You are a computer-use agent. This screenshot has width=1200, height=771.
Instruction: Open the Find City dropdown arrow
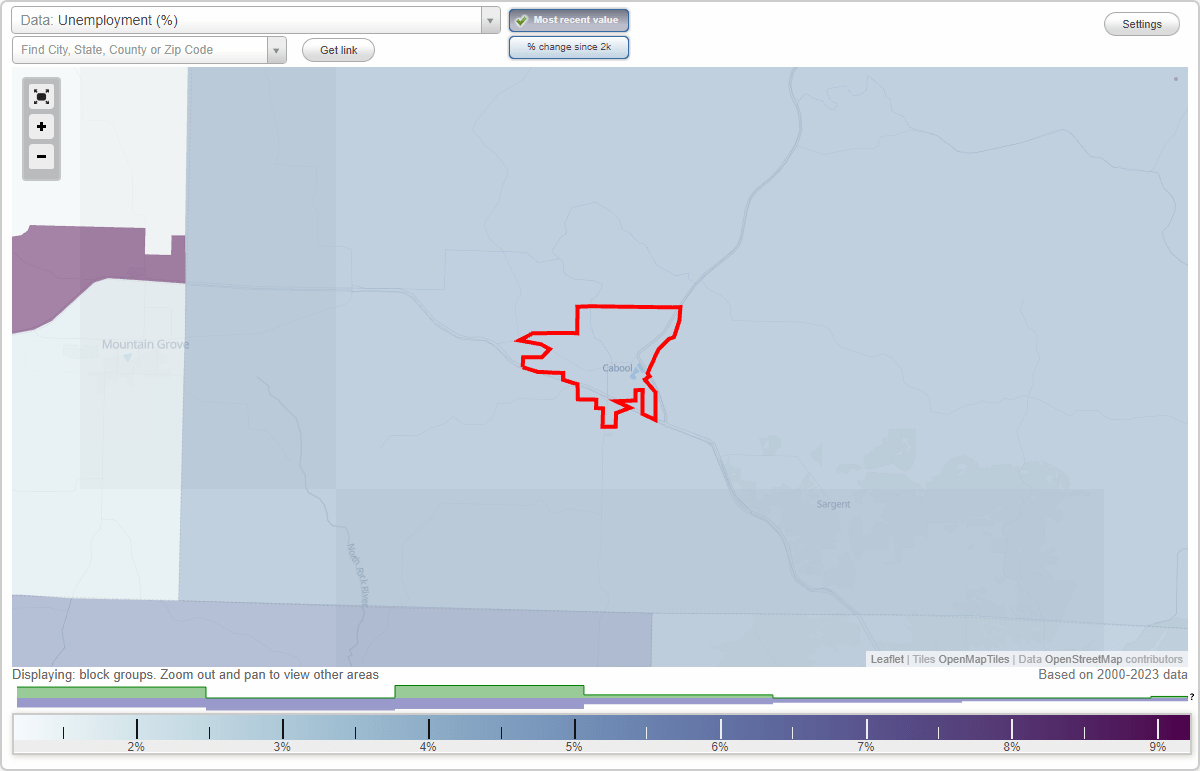tap(277, 48)
